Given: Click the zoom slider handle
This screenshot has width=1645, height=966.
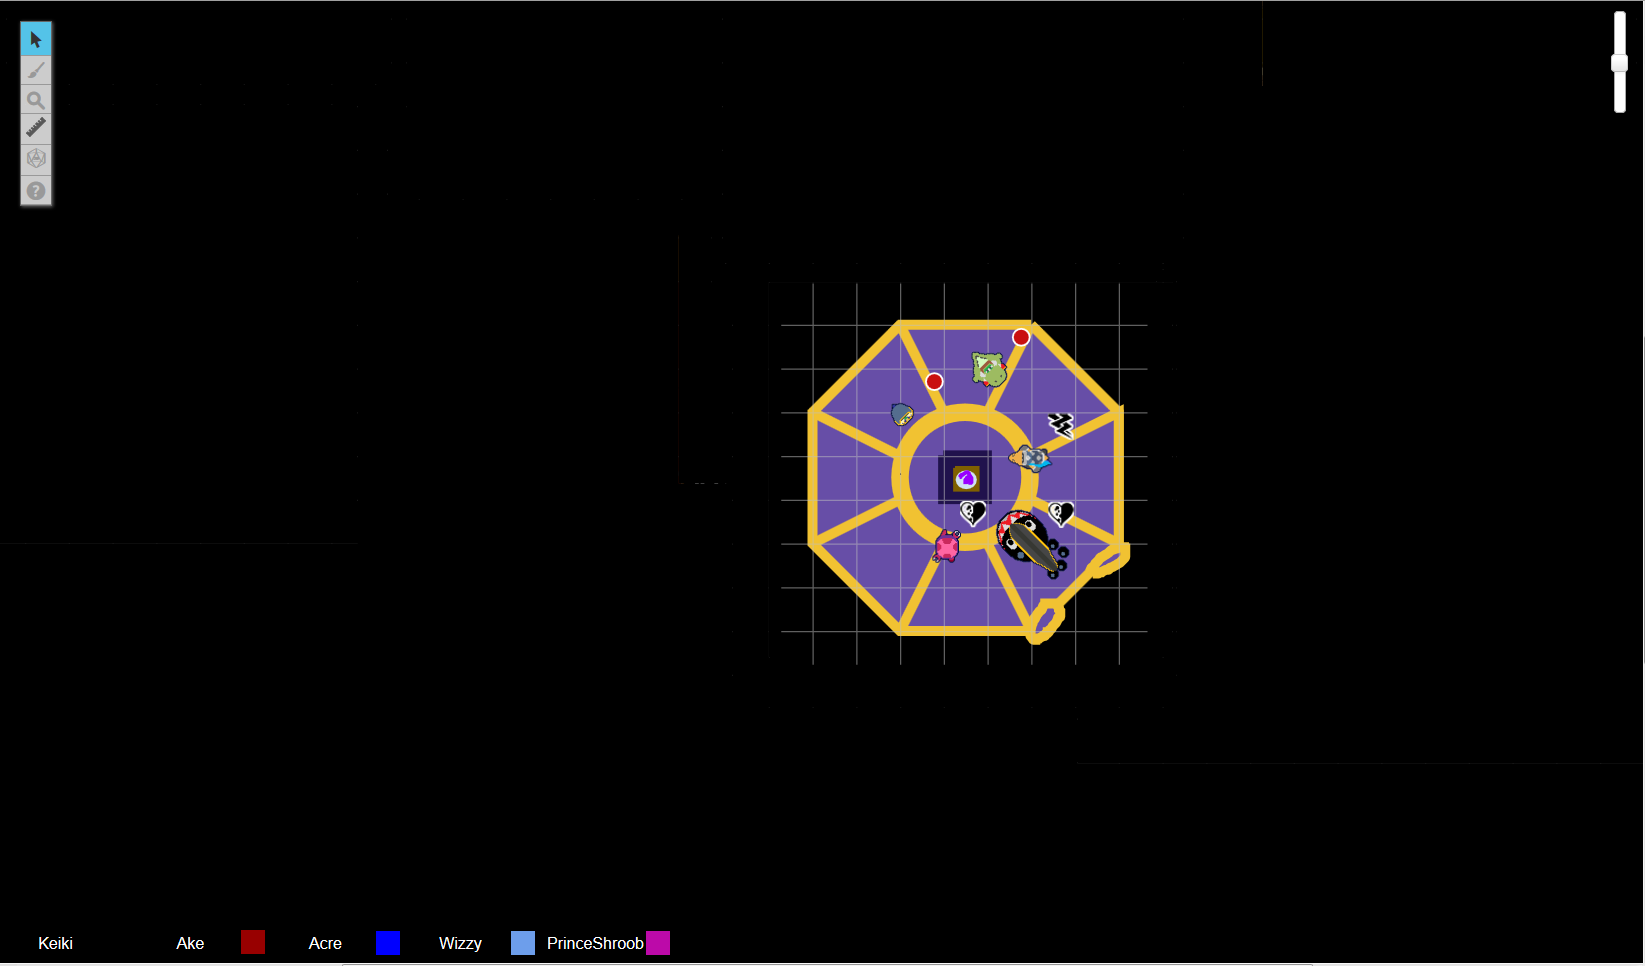Looking at the screenshot, I should click(1619, 63).
